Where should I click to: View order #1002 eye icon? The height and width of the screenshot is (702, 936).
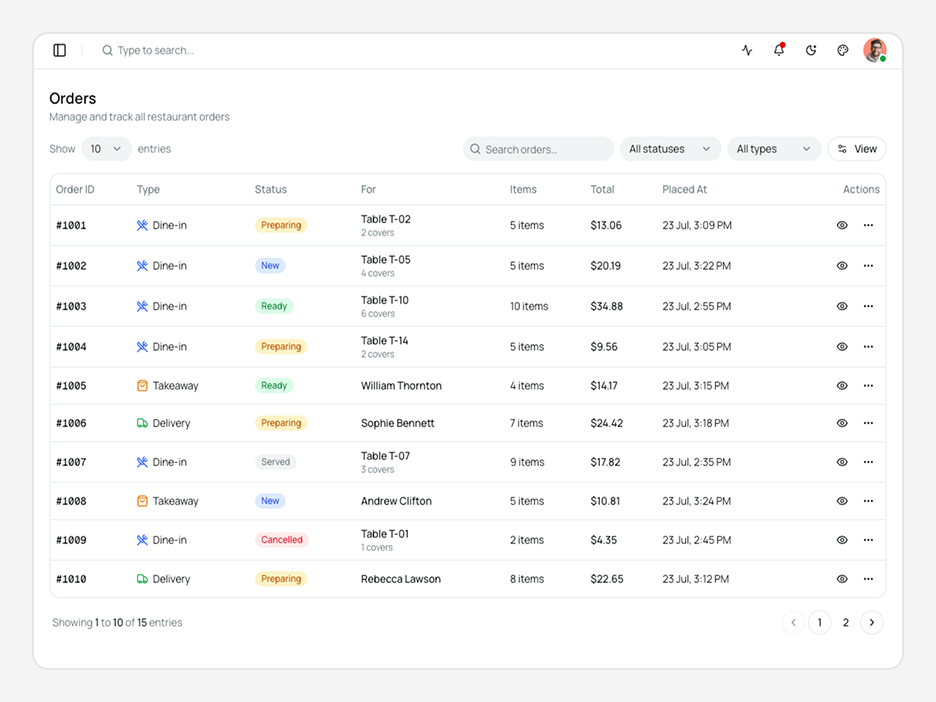842,266
